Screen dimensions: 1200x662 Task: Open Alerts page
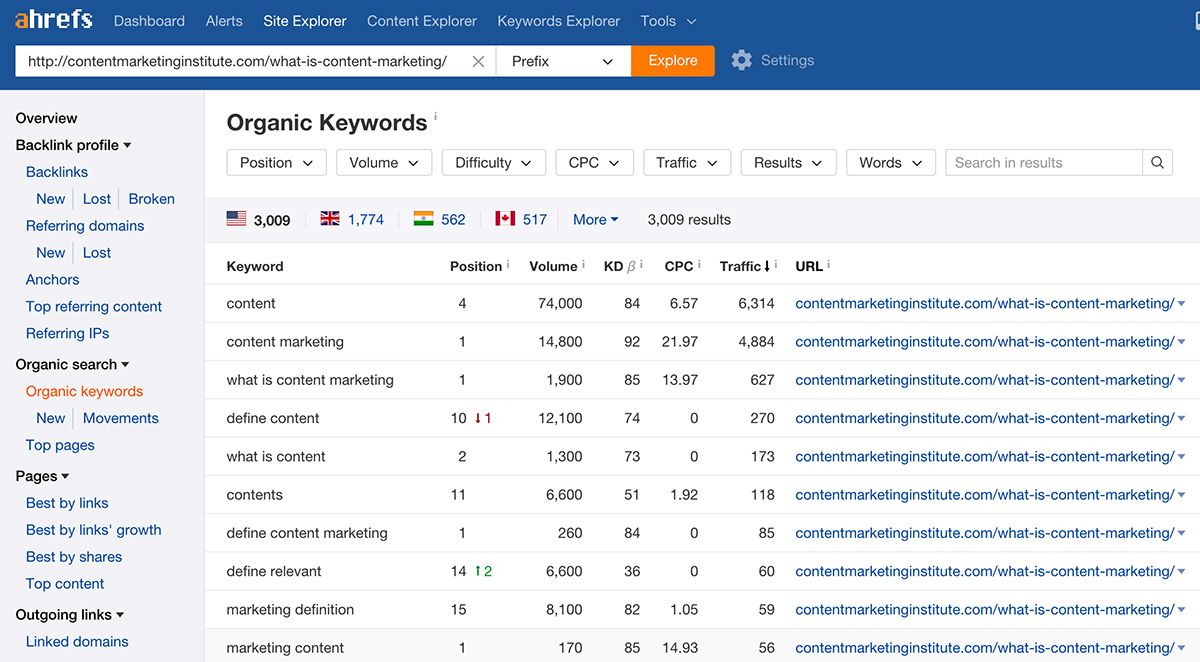pyautogui.click(x=224, y=20)
